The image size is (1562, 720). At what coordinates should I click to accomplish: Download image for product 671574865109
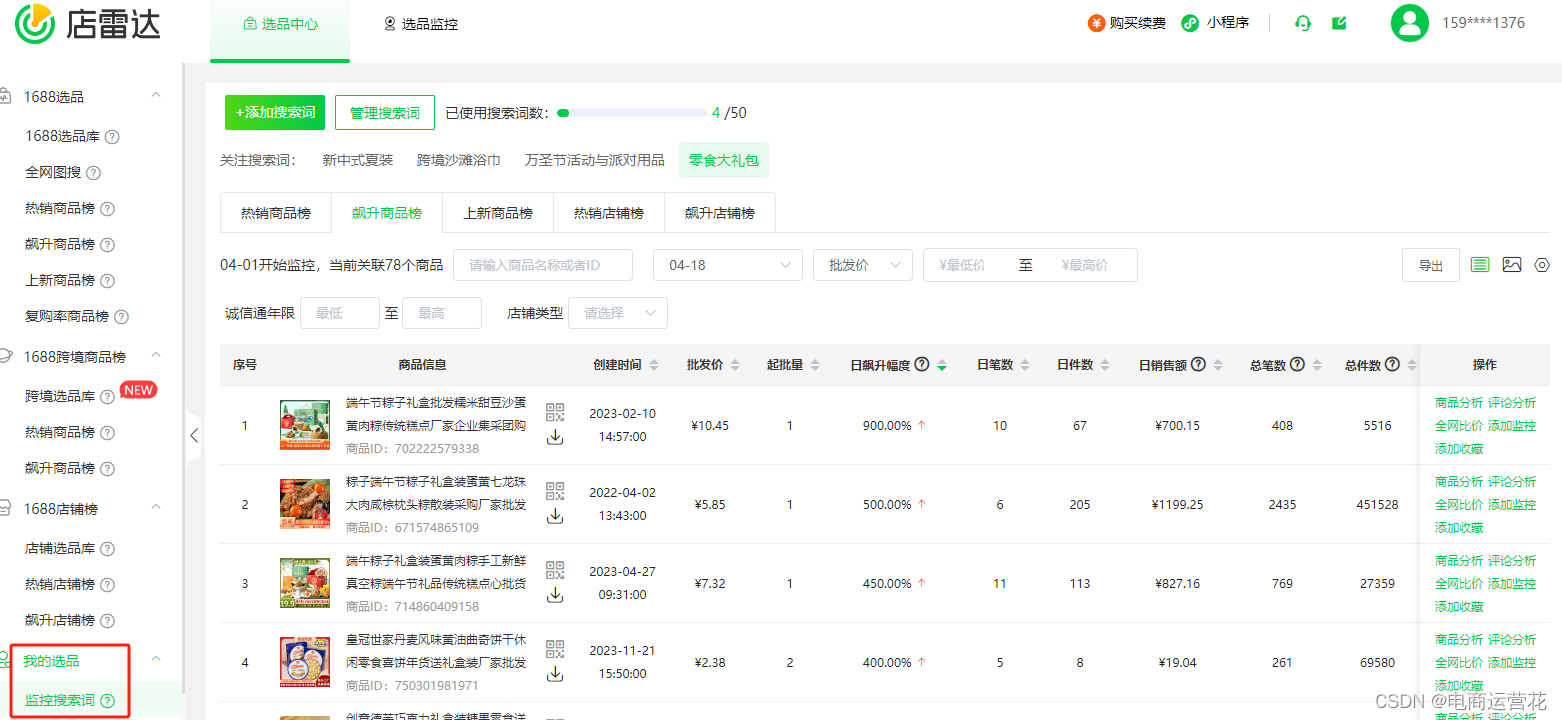coord(555,516)
